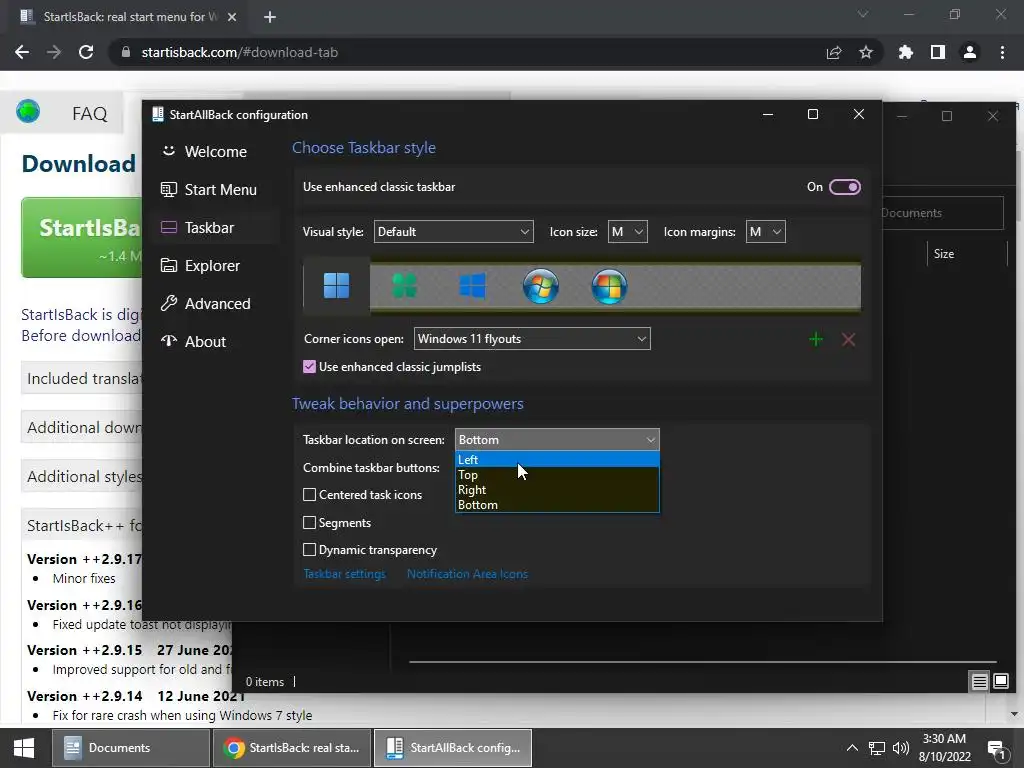The height and width of the screenshot is (768, 1024).
Task: Switch to Documents taskbar button
Action: (131, 748)
